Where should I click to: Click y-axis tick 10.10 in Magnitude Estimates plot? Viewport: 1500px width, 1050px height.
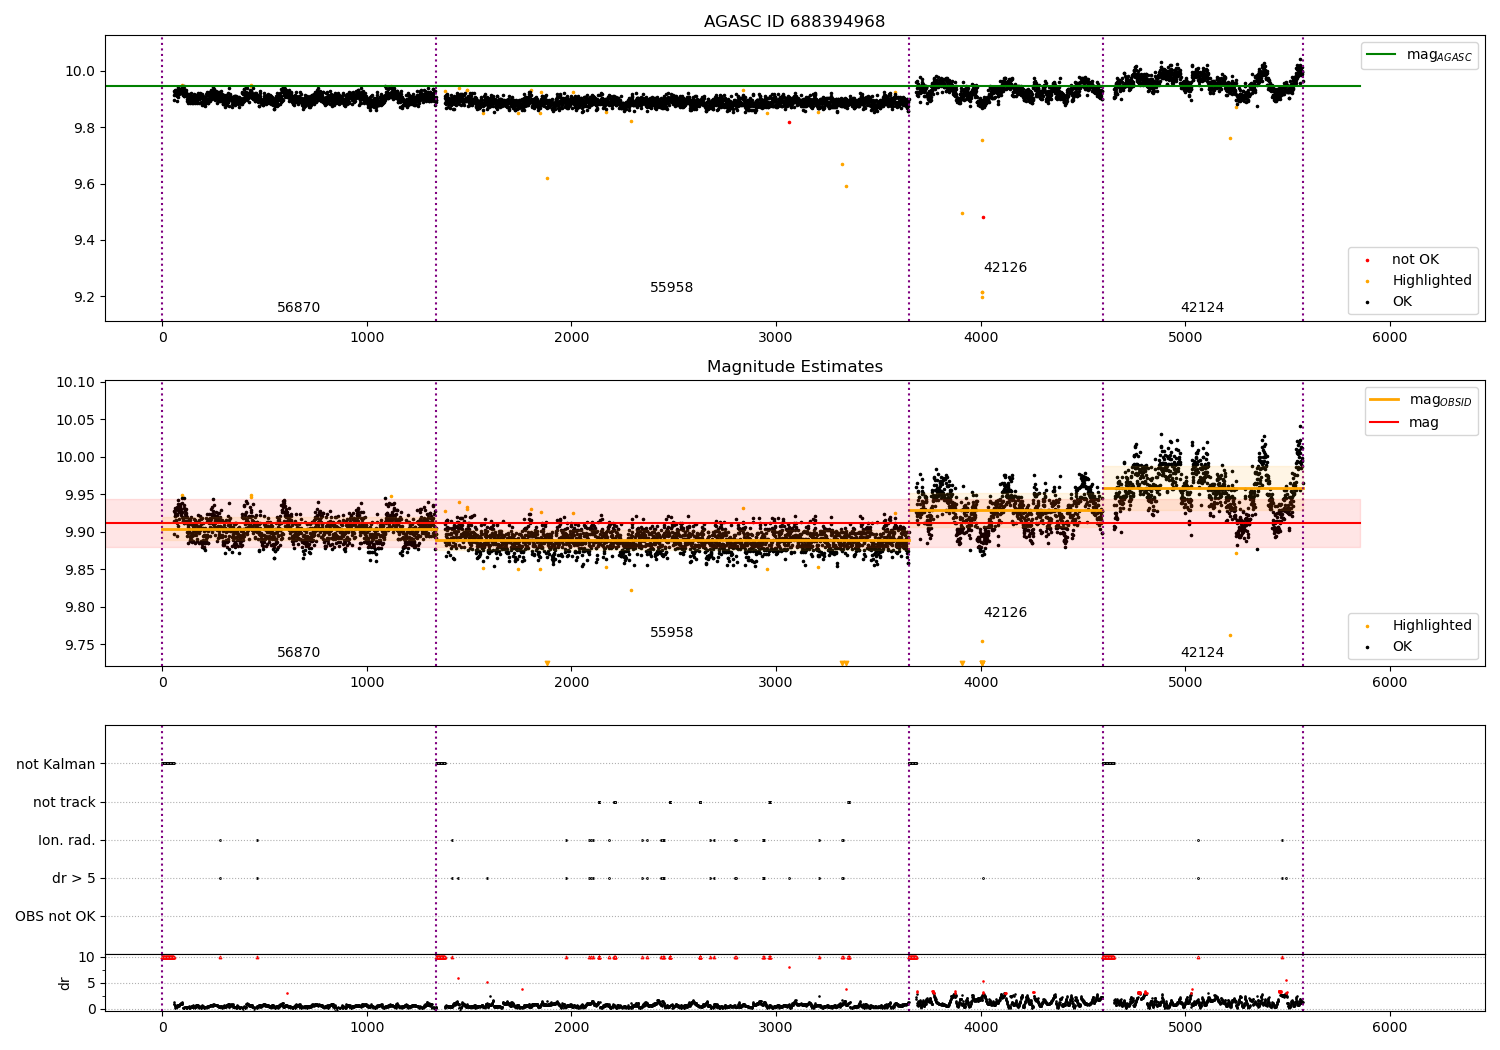[x=77, y=383]
